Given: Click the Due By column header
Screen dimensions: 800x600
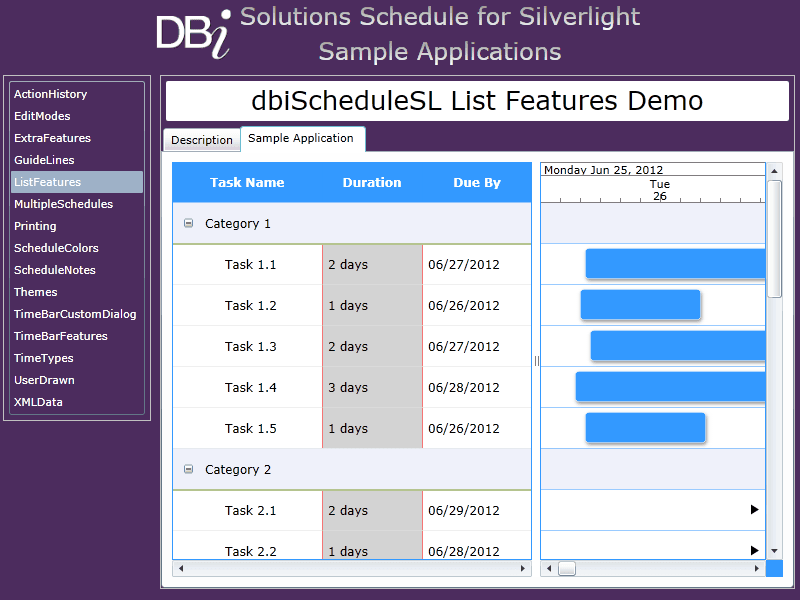Looking at the screenshot, I should (x=477, y=183).
